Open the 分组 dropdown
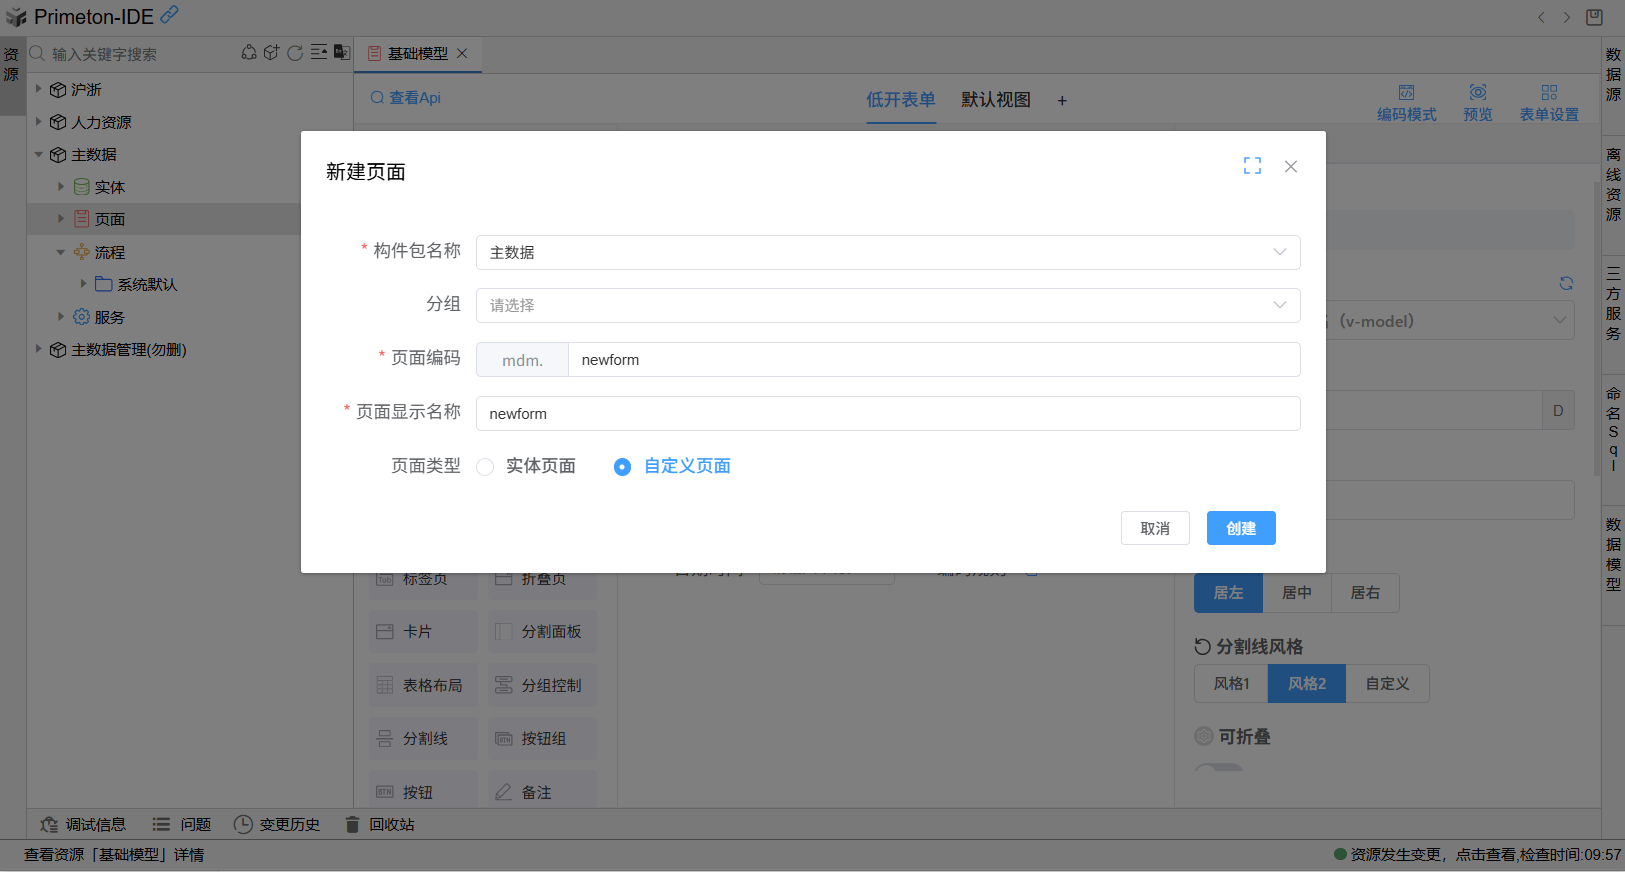Image resolution: width=1625 pixels, height=872 pixels. tap(887, 305)
